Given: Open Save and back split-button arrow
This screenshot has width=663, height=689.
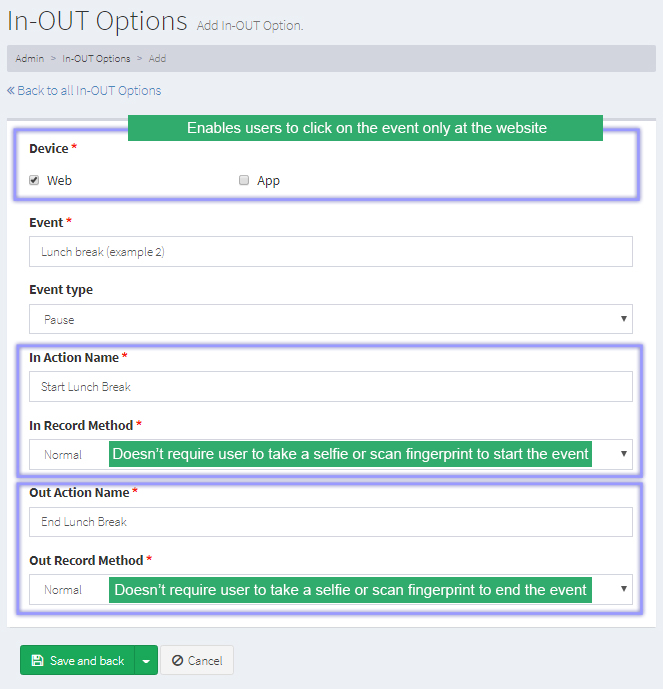Looking at the screenshot, I should pyautogui.click(x=146, y=661).
